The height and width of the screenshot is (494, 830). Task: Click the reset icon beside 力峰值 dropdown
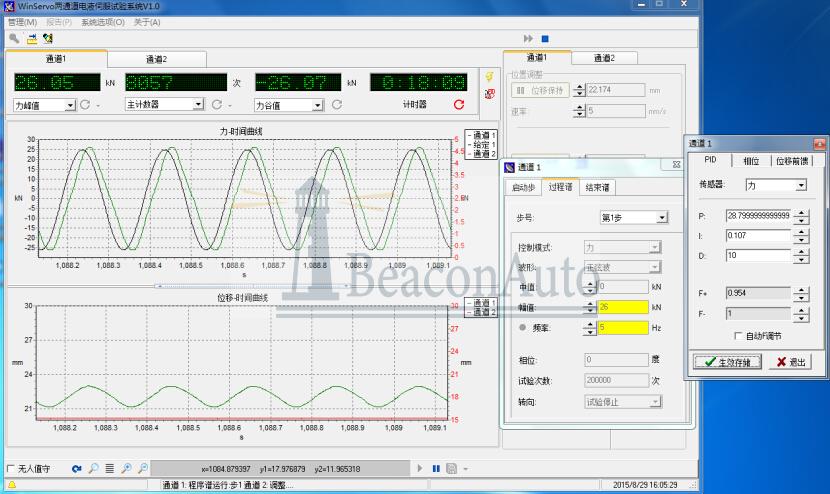coord(85,104)
